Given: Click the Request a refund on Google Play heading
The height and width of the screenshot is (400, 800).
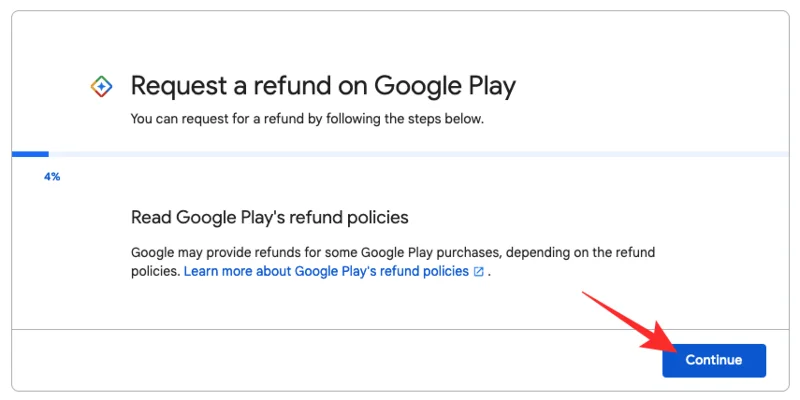Looking at the screenshot, I should [323, 86].
